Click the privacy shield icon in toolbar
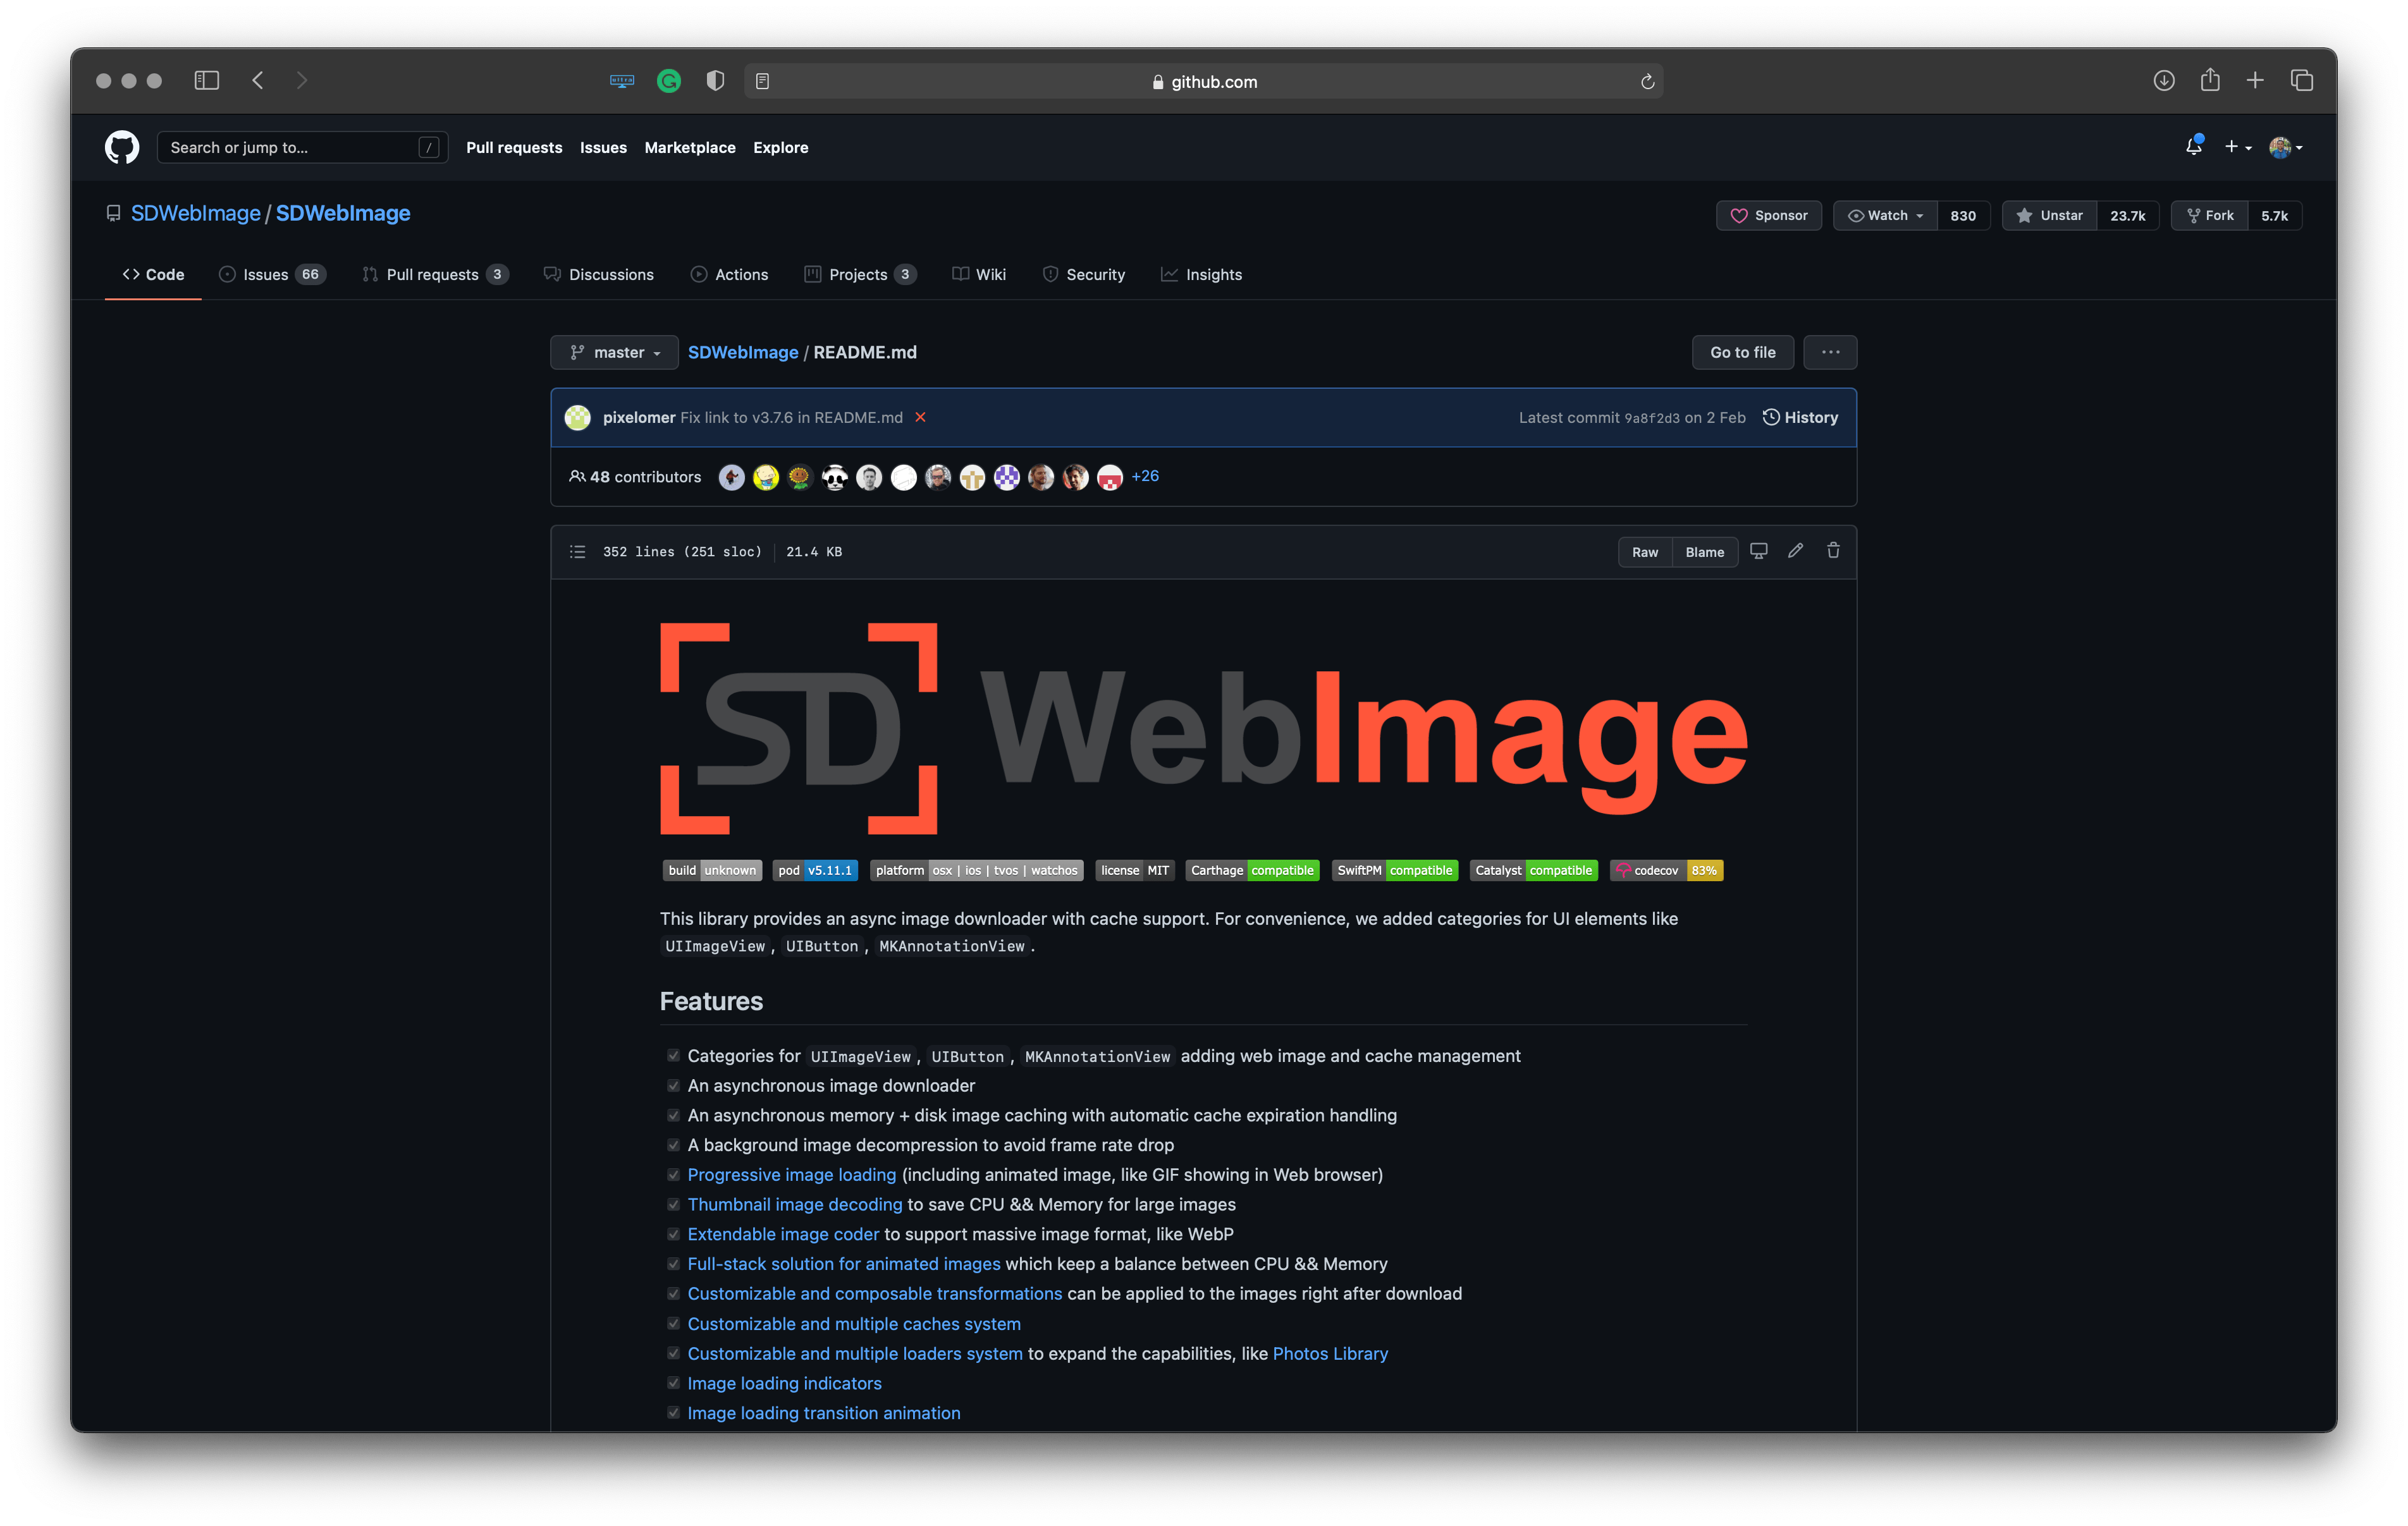Screen dimensions: 2408x1526 click(715, 81)
